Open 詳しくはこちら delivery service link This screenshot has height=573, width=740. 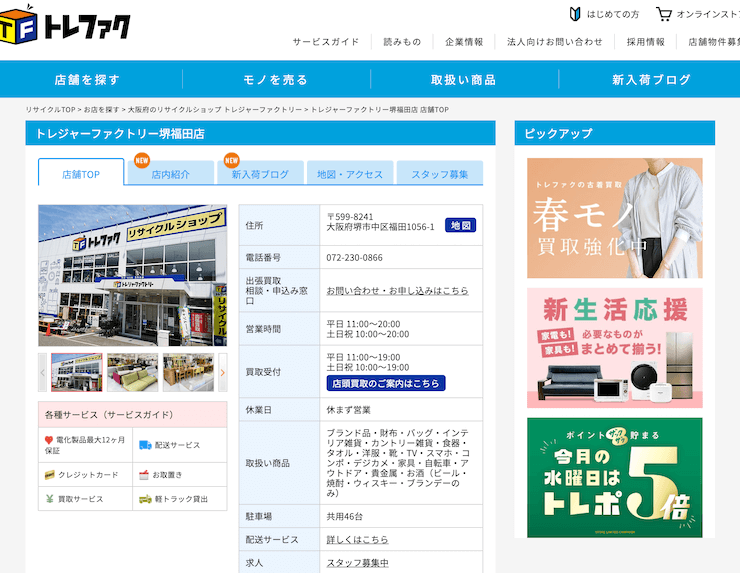click(x=357, y=539)
